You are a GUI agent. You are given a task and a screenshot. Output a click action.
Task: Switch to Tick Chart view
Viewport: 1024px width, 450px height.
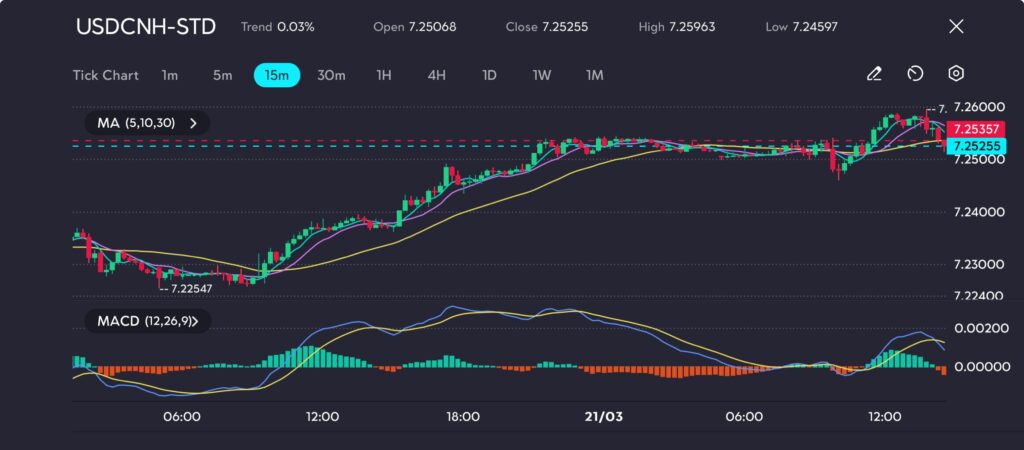click(105, 75)
